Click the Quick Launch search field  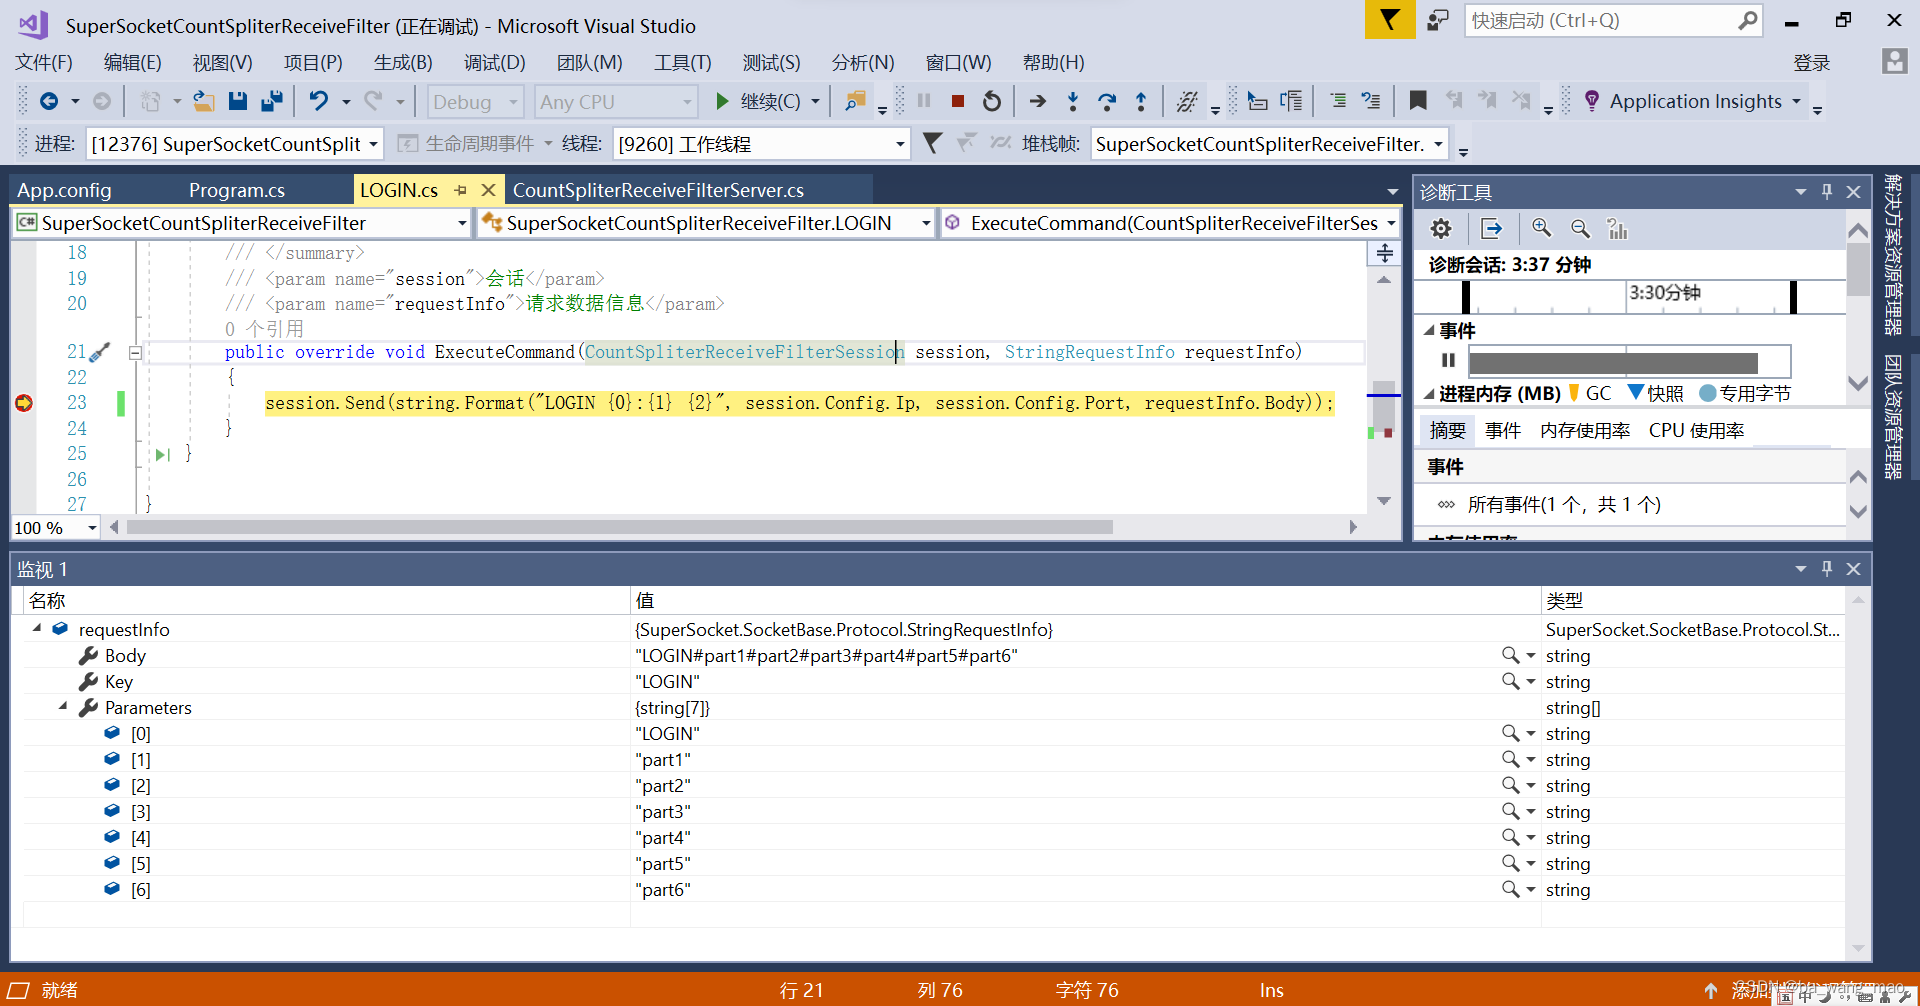1613,20
